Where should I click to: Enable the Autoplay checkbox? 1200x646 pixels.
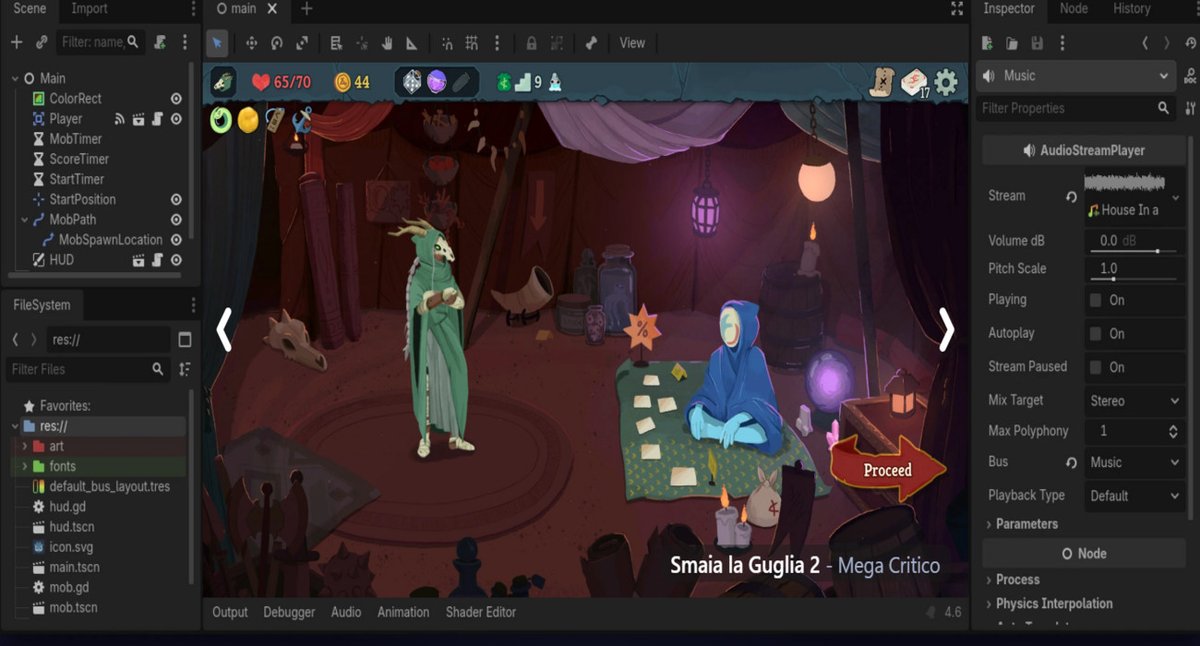tap(1096, 334)
